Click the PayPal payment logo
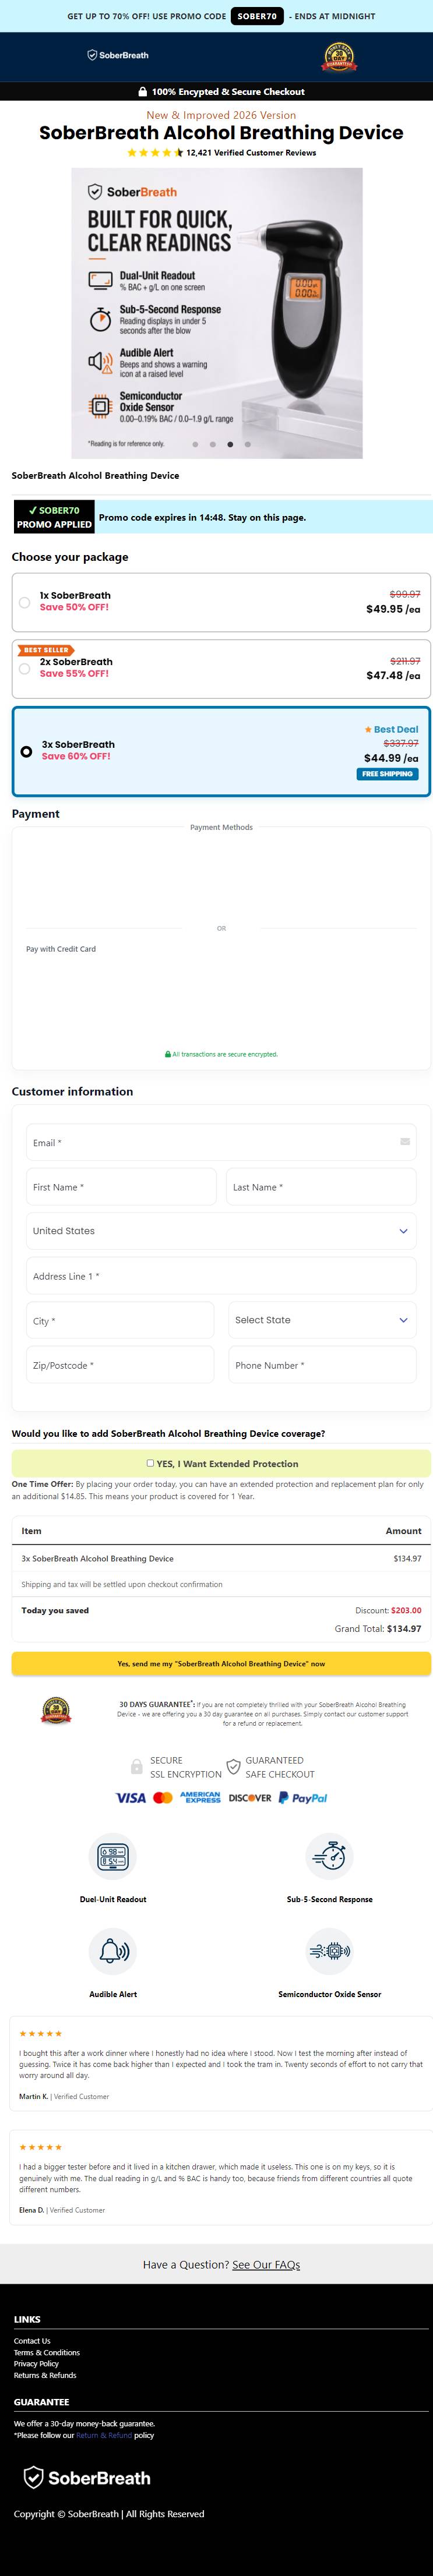 click(x=303, y=1797)
